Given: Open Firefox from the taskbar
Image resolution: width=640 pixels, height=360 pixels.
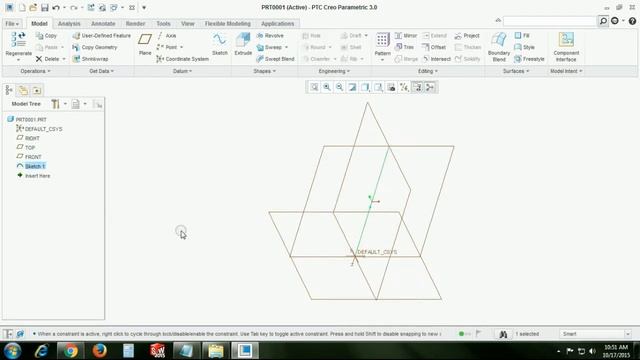Looking at the screenshot, I should pos(99,351).
